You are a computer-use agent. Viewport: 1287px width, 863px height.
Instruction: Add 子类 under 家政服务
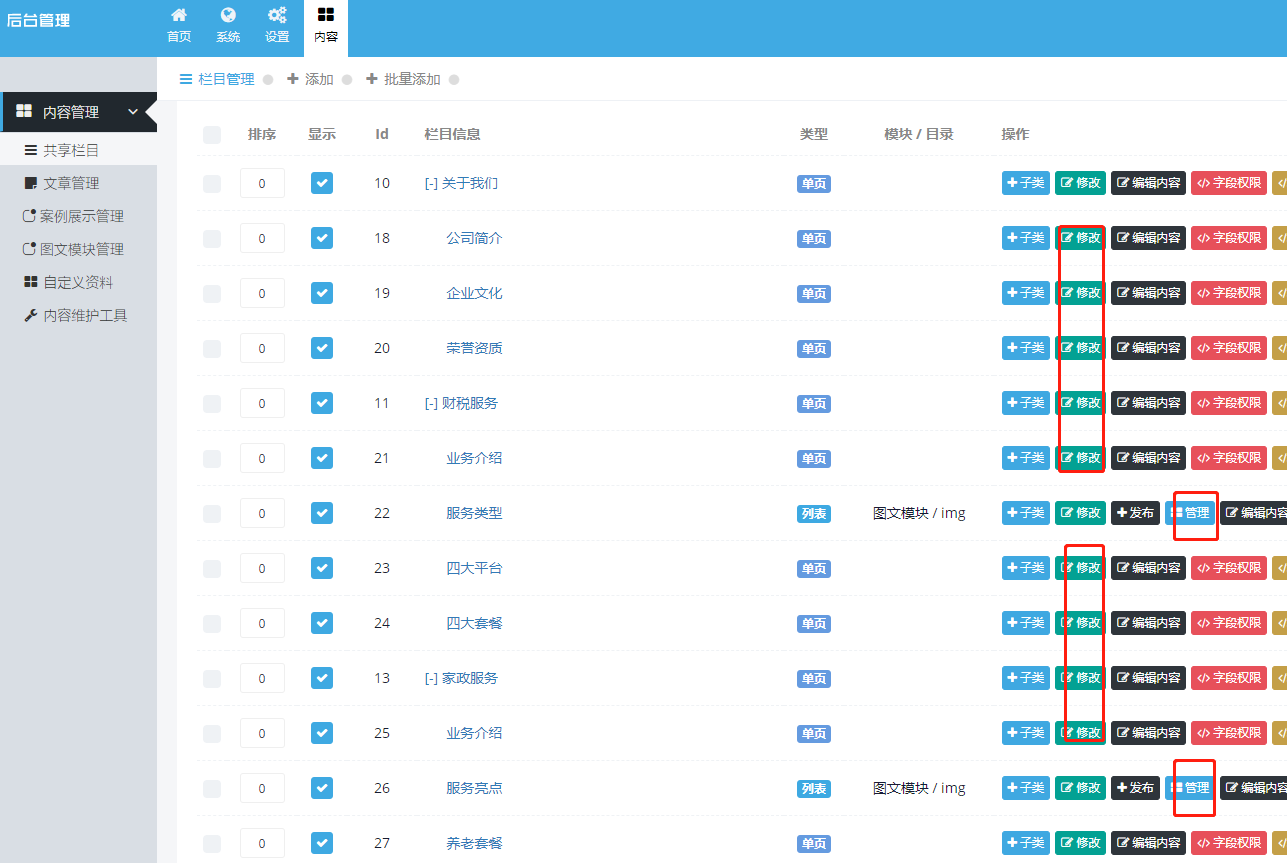(1026, 678)
